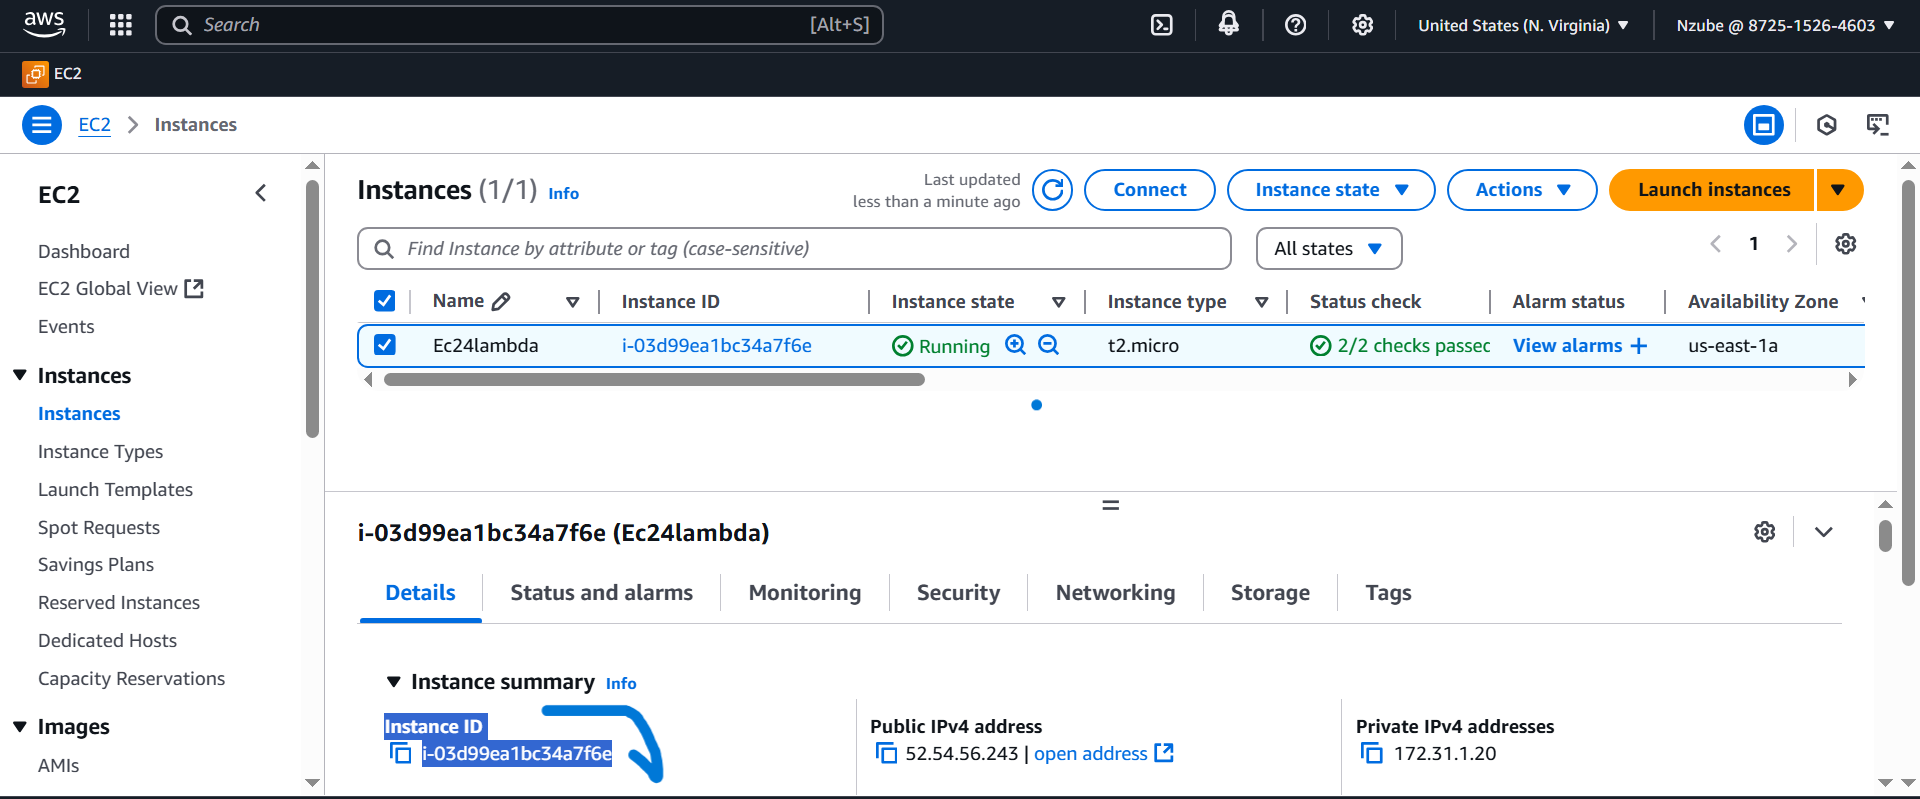The height and width of the screenshot is (799, 1920).
Task: Sort by Instance type column arrow
Action: coord(1262,302)
